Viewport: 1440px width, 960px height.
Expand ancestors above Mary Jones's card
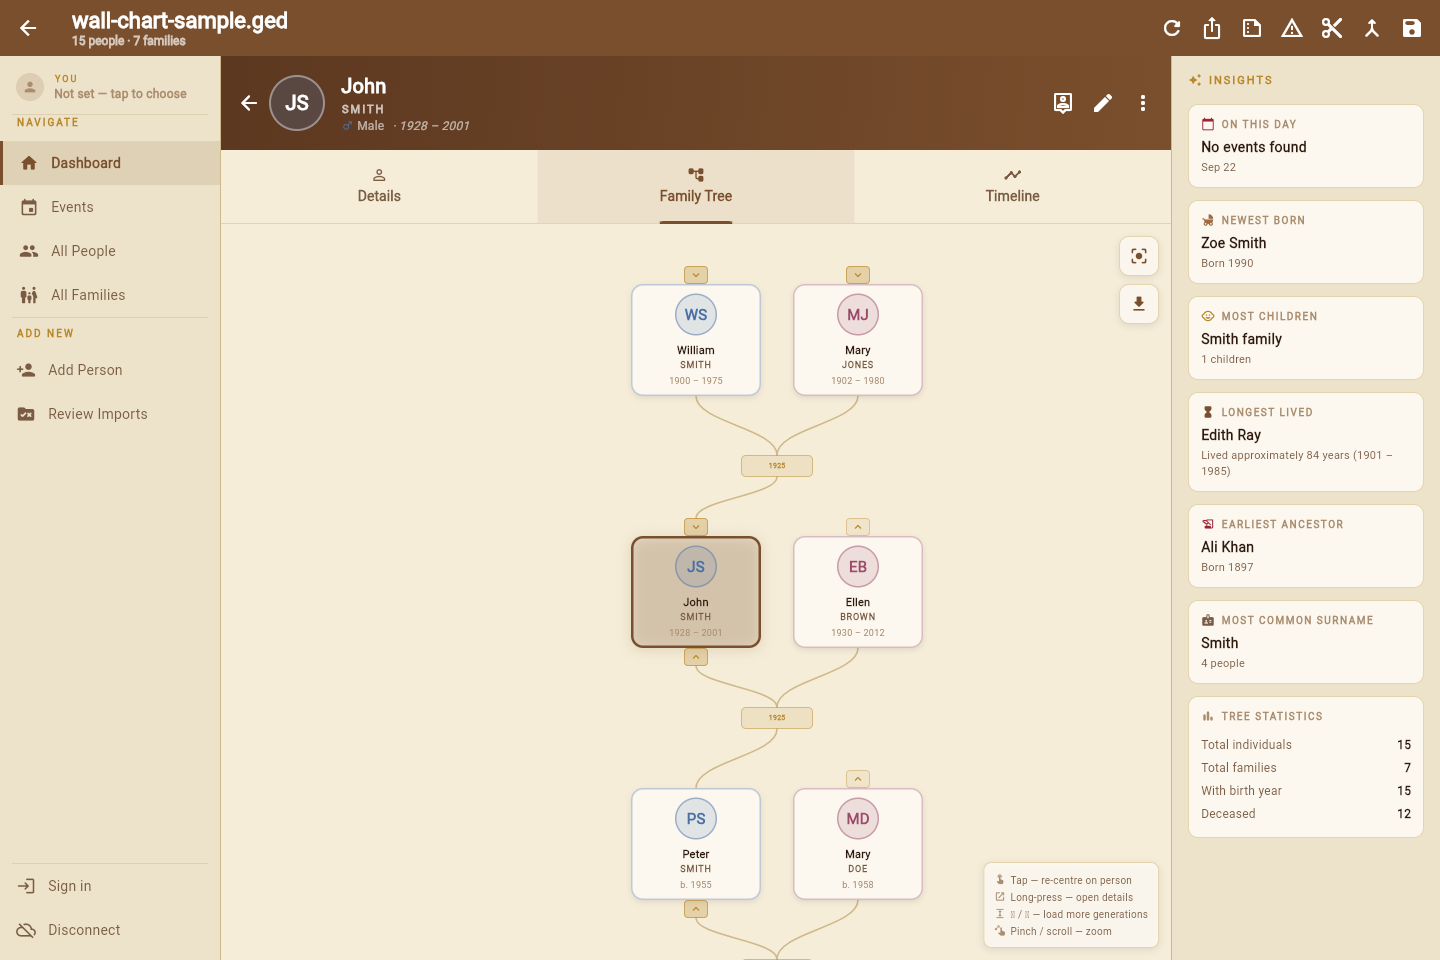(x=858, y=275)
